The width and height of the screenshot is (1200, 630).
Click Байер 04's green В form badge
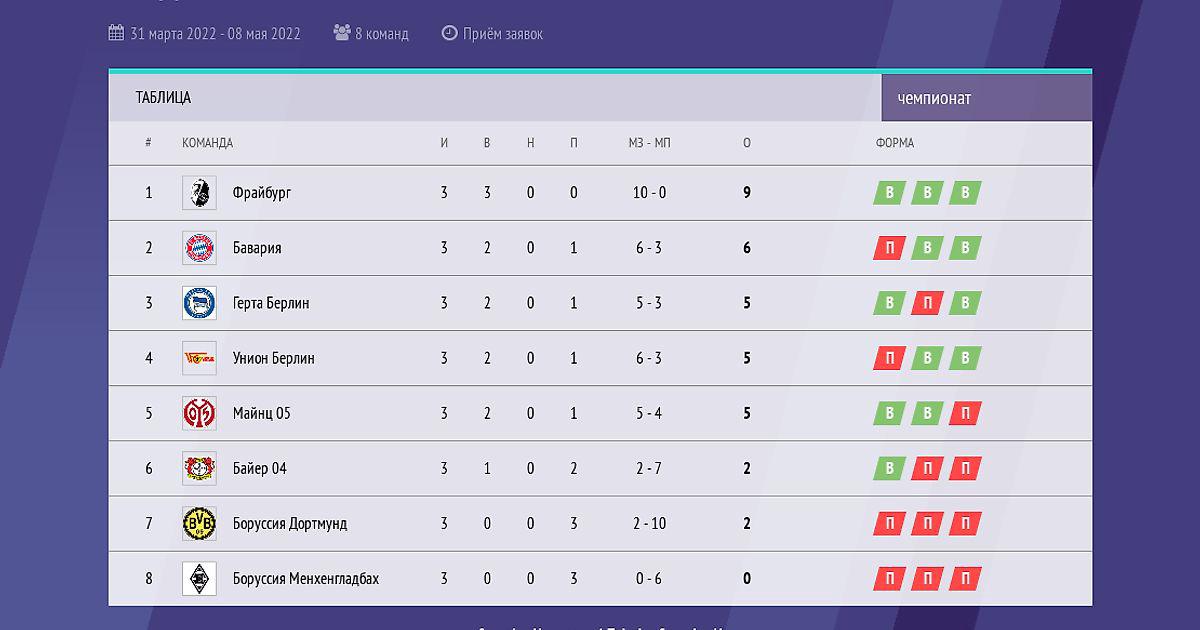889,468
